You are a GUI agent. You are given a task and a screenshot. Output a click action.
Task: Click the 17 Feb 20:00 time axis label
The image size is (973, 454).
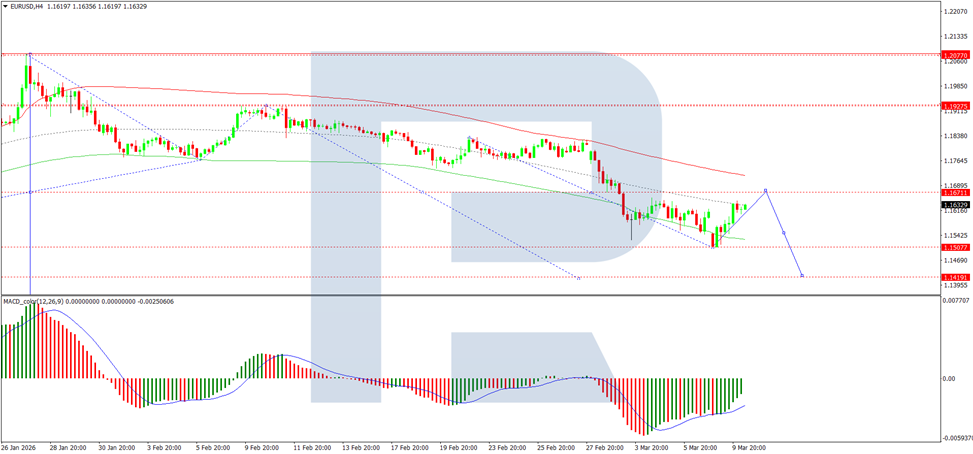(409, 447)
